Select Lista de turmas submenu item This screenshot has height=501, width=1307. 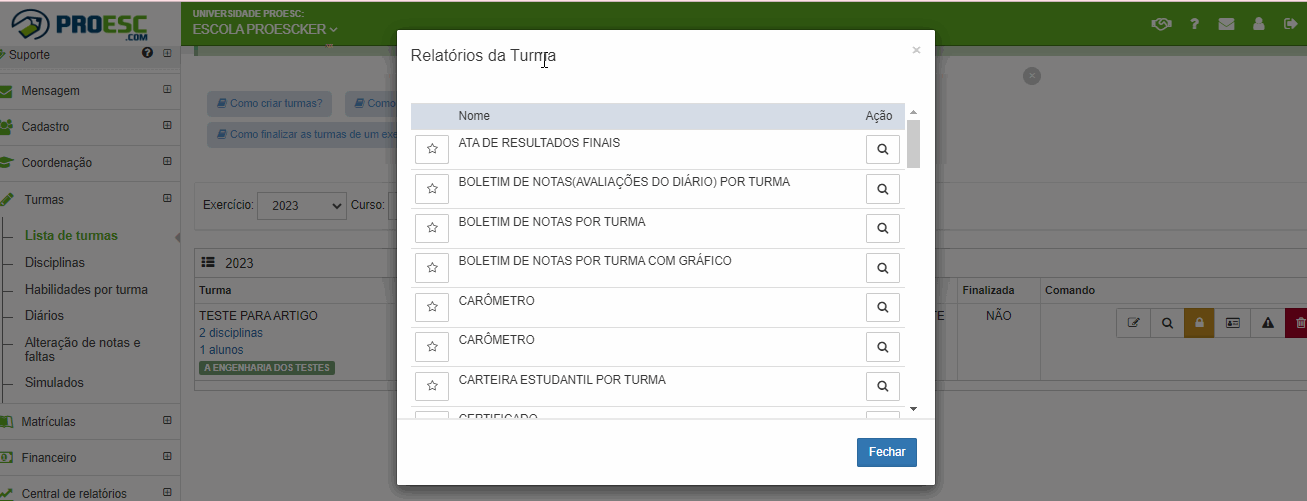tap(71, 236)
